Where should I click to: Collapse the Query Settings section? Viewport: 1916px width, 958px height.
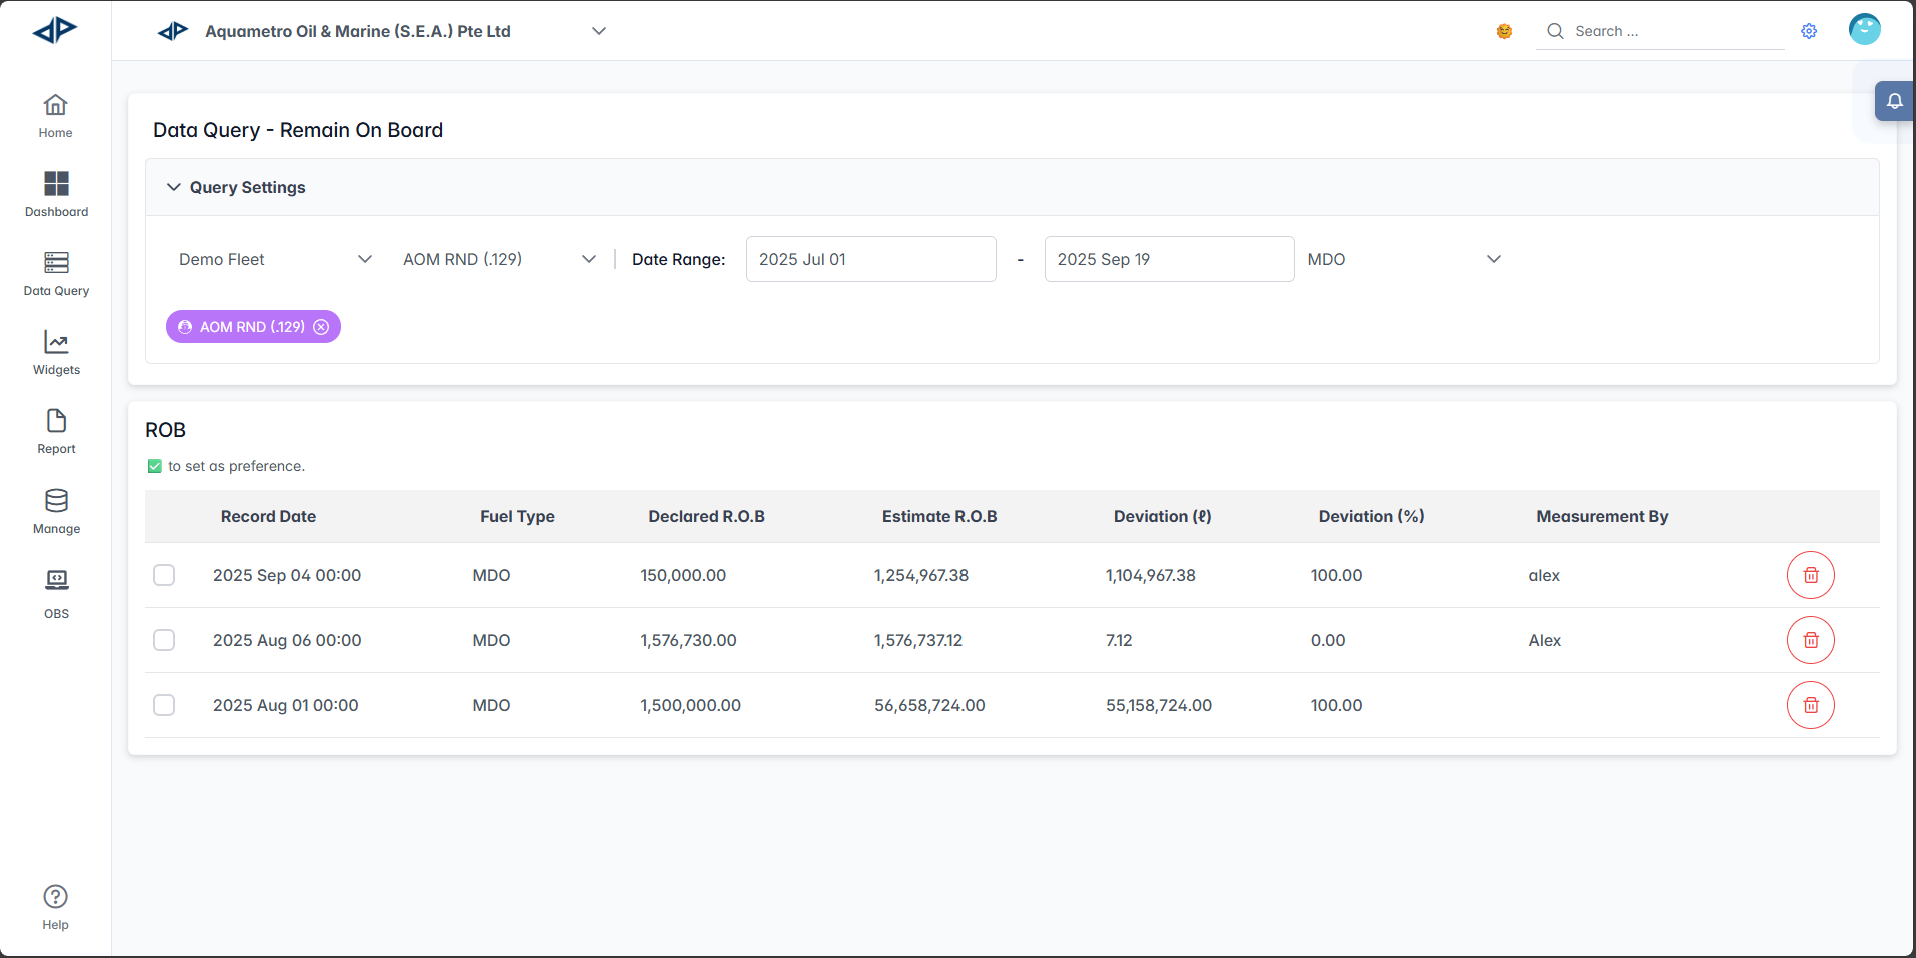click(174, 187)
